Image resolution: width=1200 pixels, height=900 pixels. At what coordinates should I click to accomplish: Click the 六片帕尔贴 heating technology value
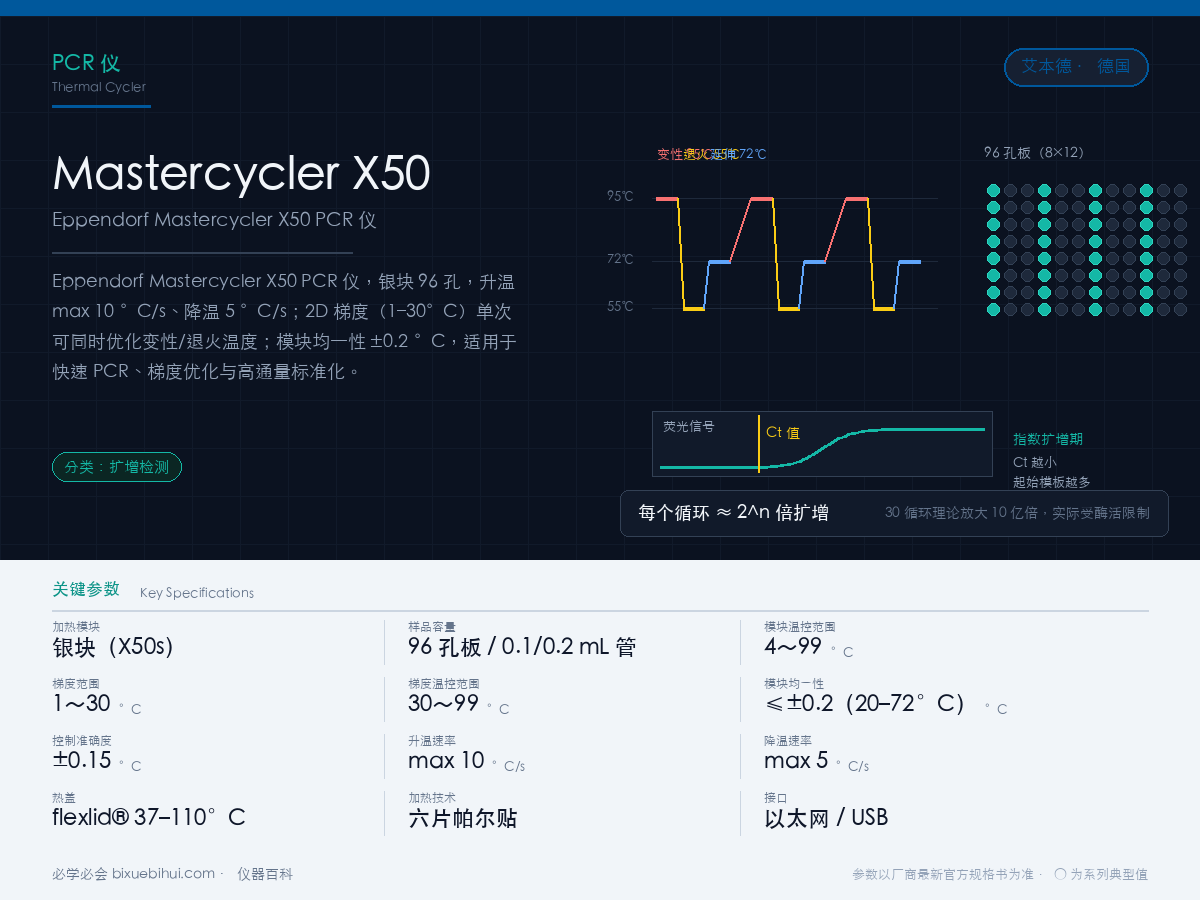pyautogui.click(x=463, y=818)
